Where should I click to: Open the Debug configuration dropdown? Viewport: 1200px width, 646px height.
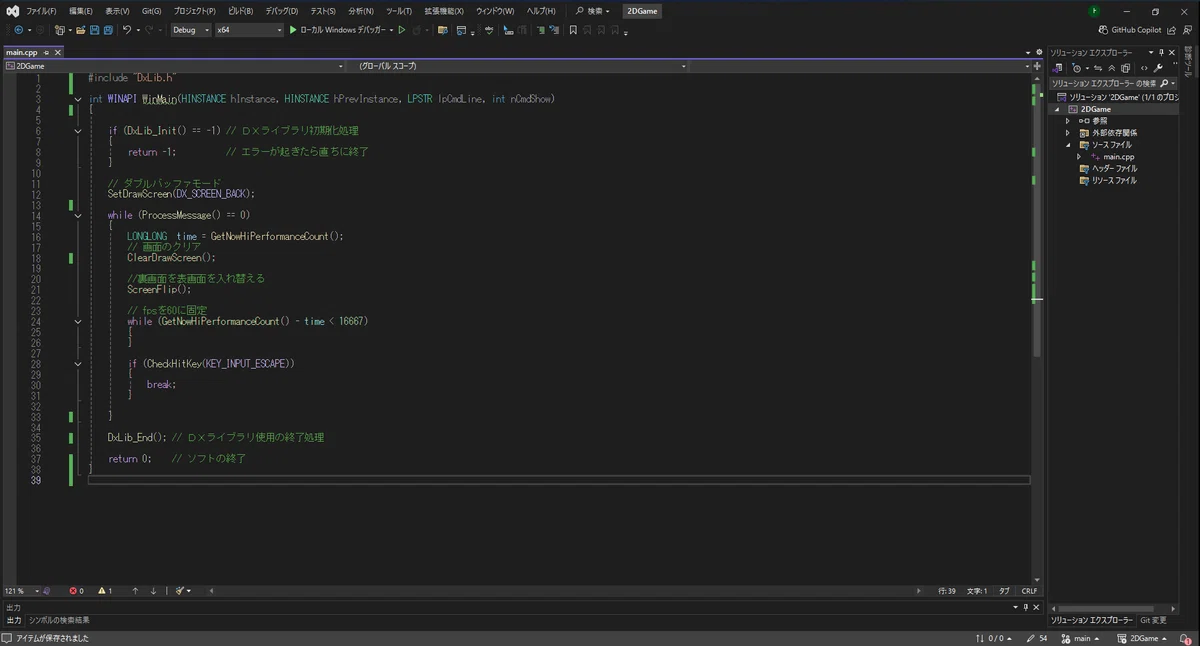[x=190, y=30]
